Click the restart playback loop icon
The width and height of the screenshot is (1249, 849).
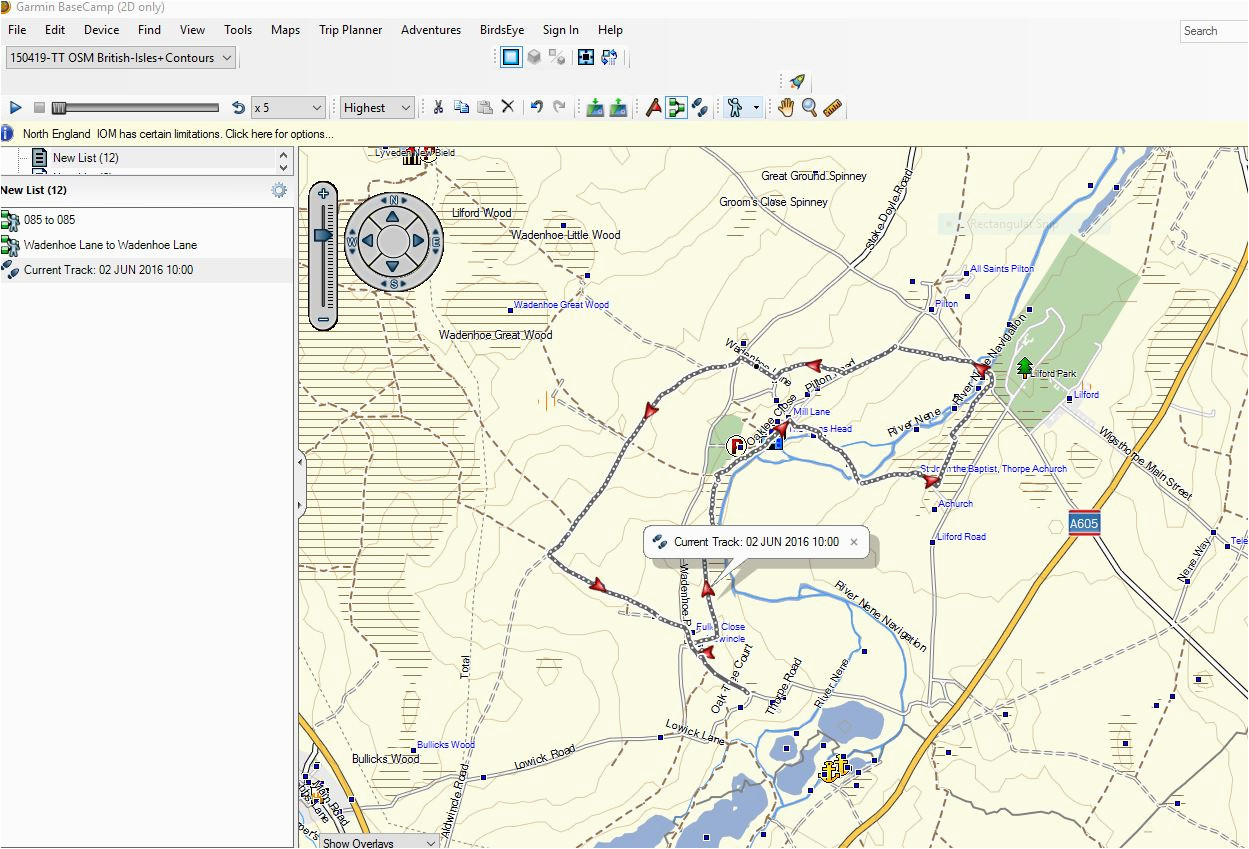point(238,107)
